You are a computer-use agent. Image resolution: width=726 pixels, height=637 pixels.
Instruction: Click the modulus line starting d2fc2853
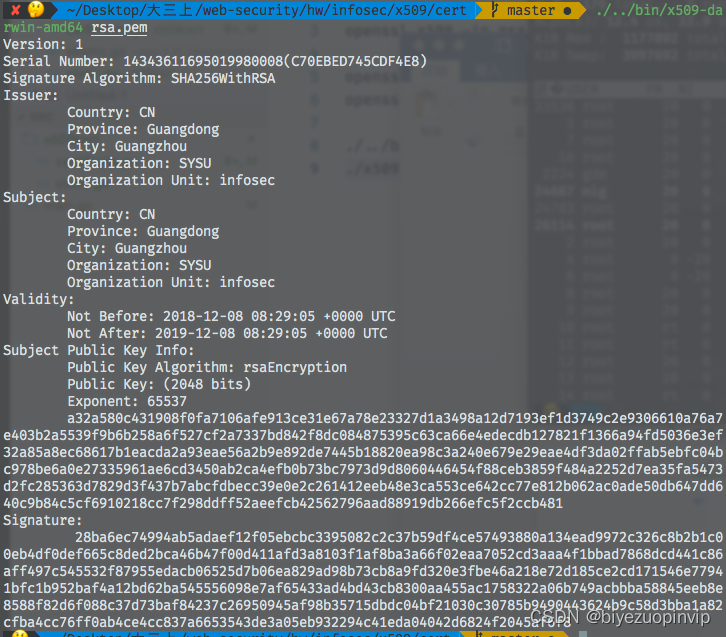point(363,487)
